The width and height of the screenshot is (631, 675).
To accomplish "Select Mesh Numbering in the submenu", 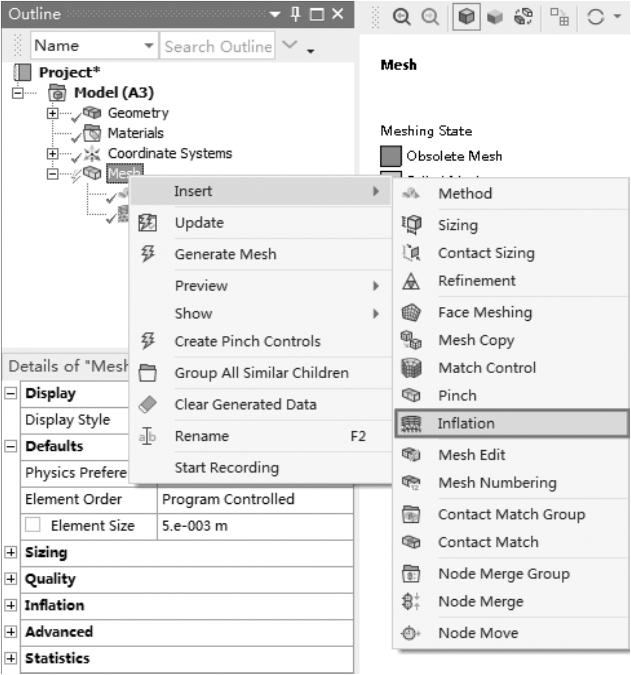I will click(496, 483).
